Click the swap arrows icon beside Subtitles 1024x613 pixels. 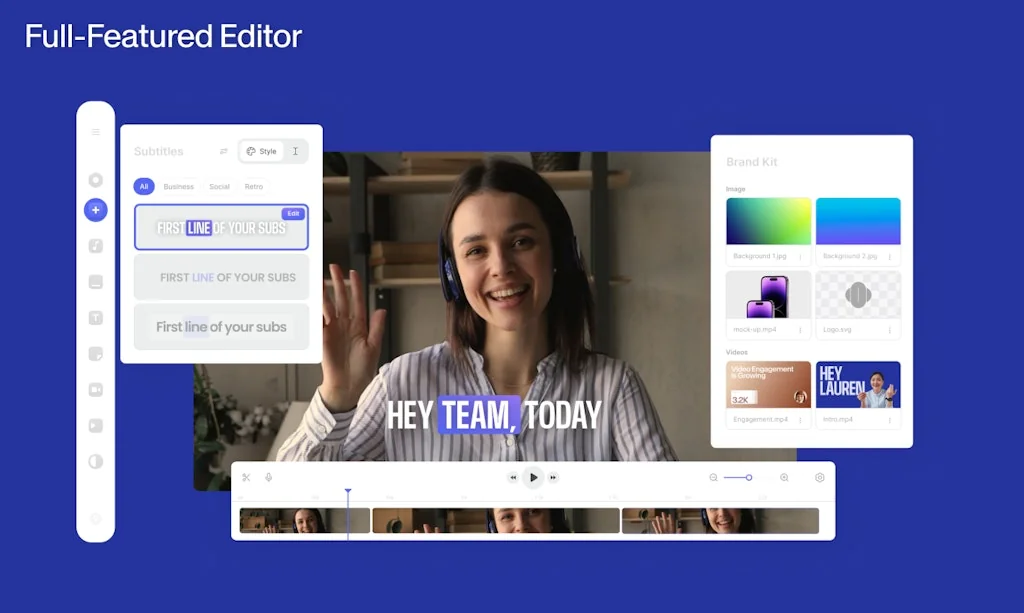click(x=223, y=152)
